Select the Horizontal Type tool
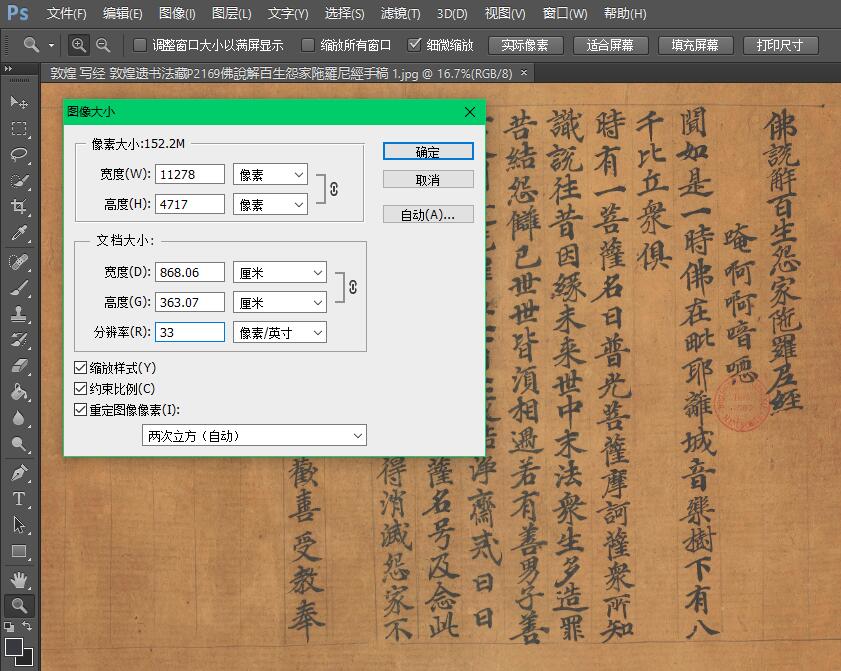Image resolution: width=841 pixels, height=671 pixels. 19,499
